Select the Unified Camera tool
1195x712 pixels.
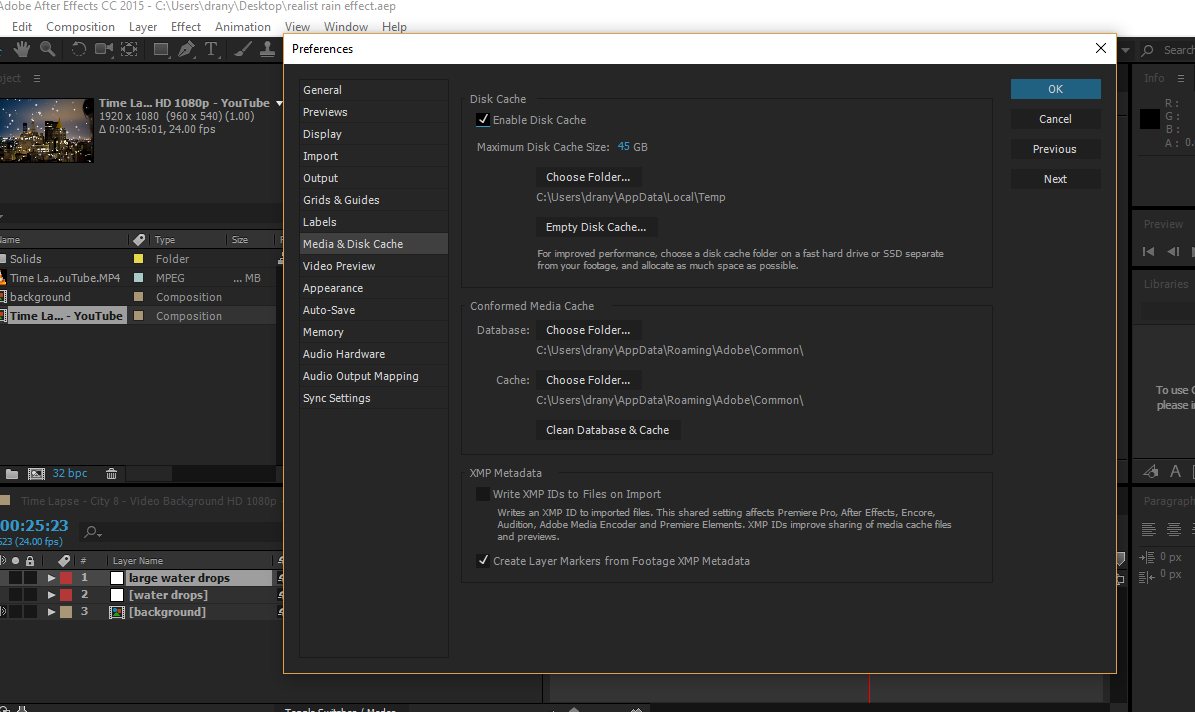point(104,48)
